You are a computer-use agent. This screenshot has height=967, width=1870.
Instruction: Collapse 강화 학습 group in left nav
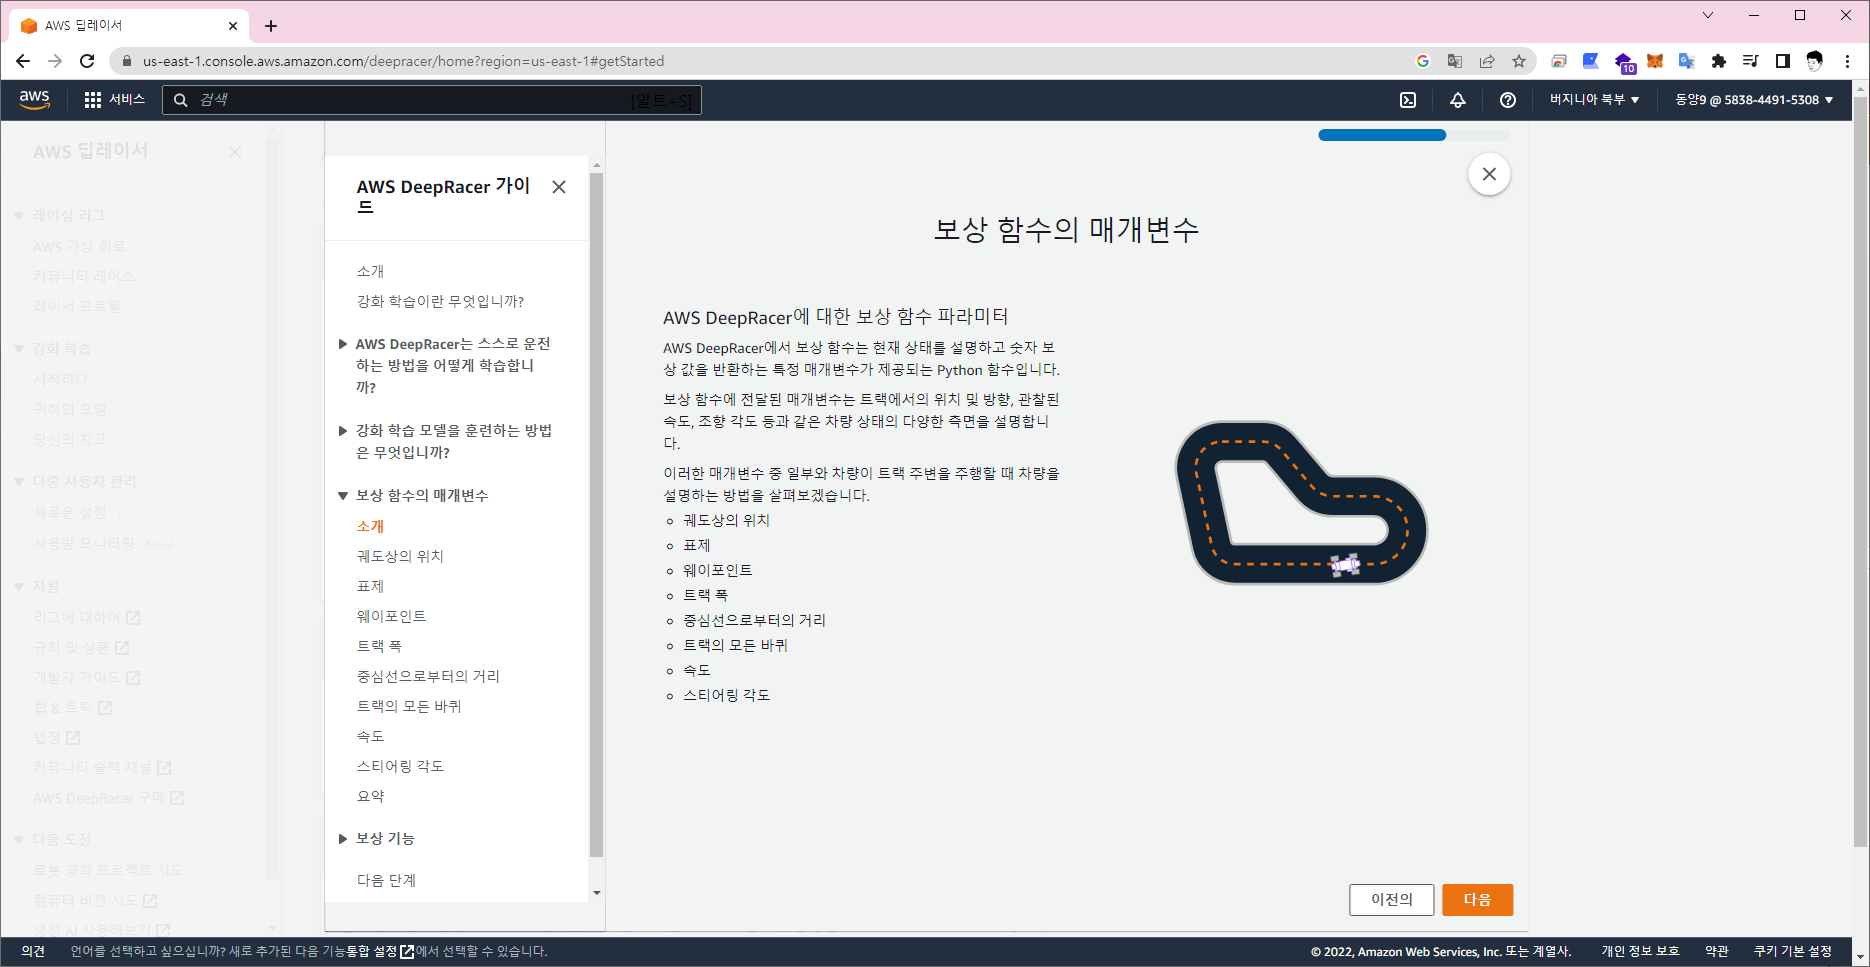pos(19,348)
